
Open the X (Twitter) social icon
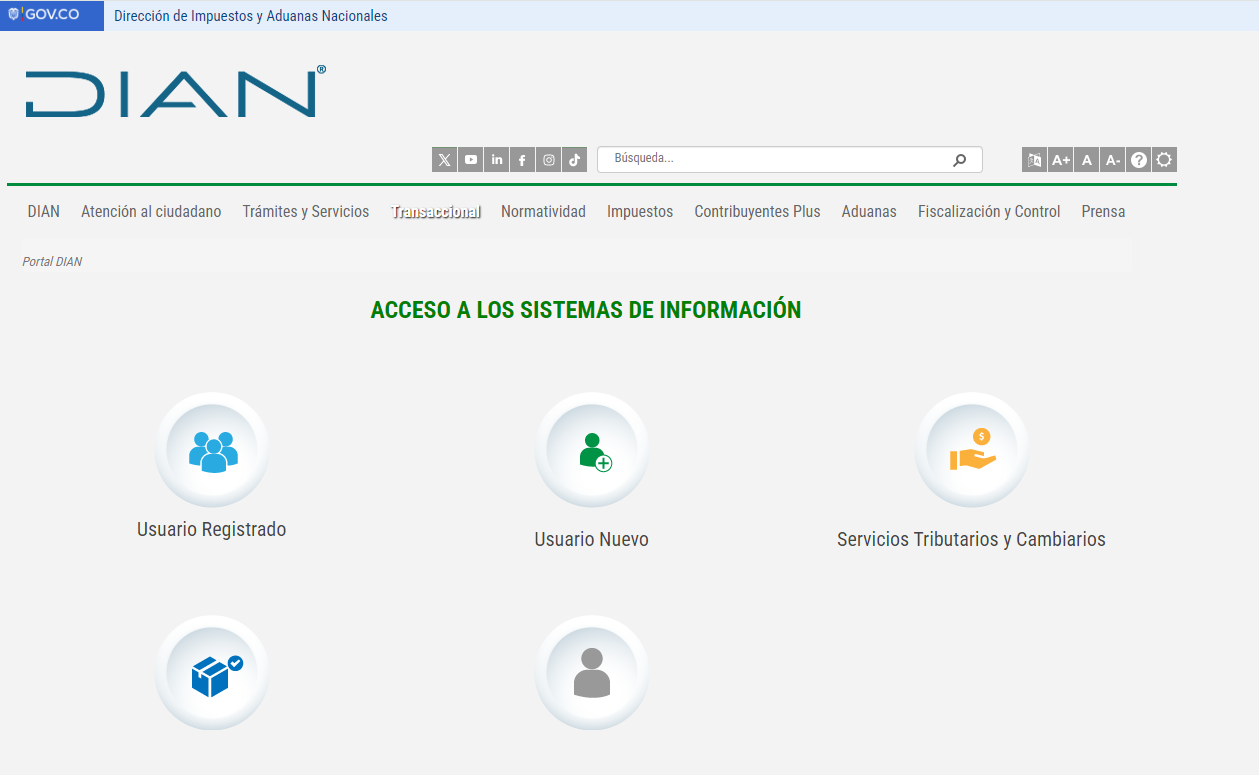(445, 160)
